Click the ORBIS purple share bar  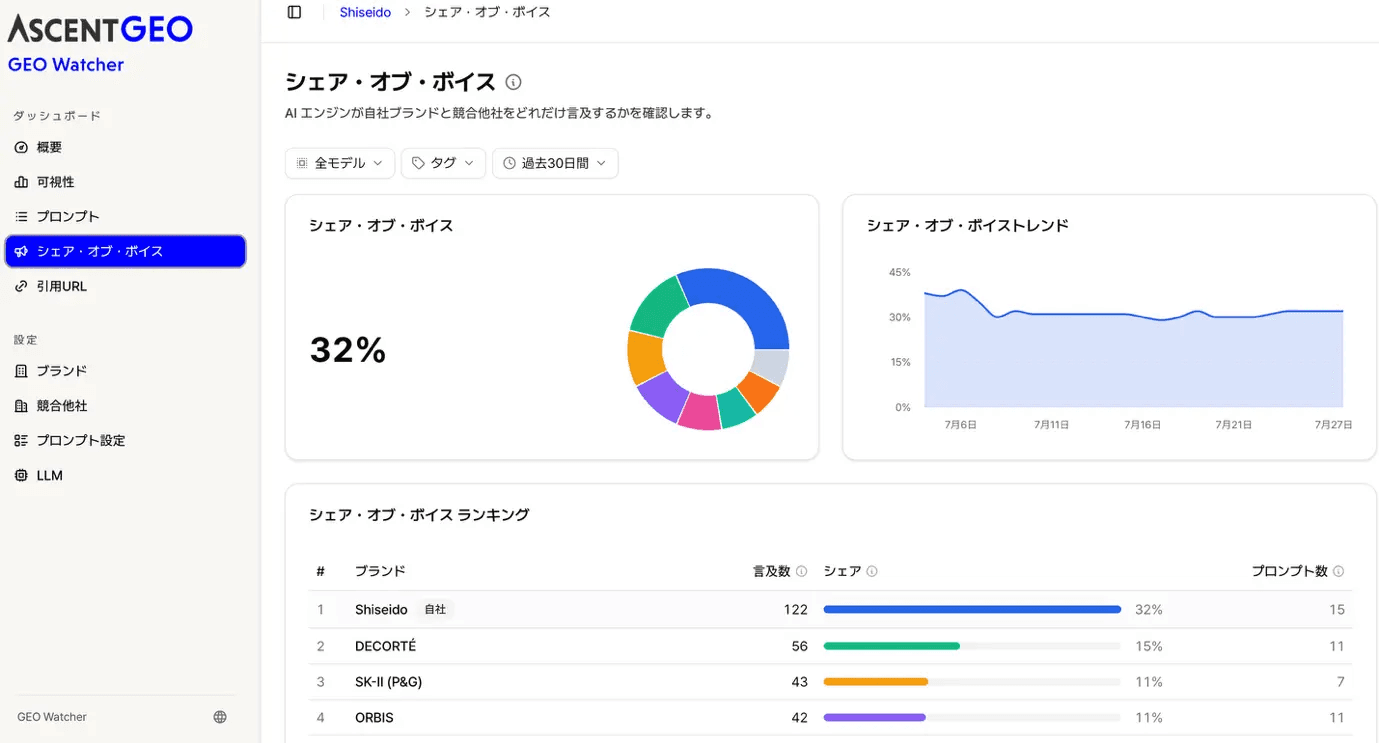tap(875, 717)
